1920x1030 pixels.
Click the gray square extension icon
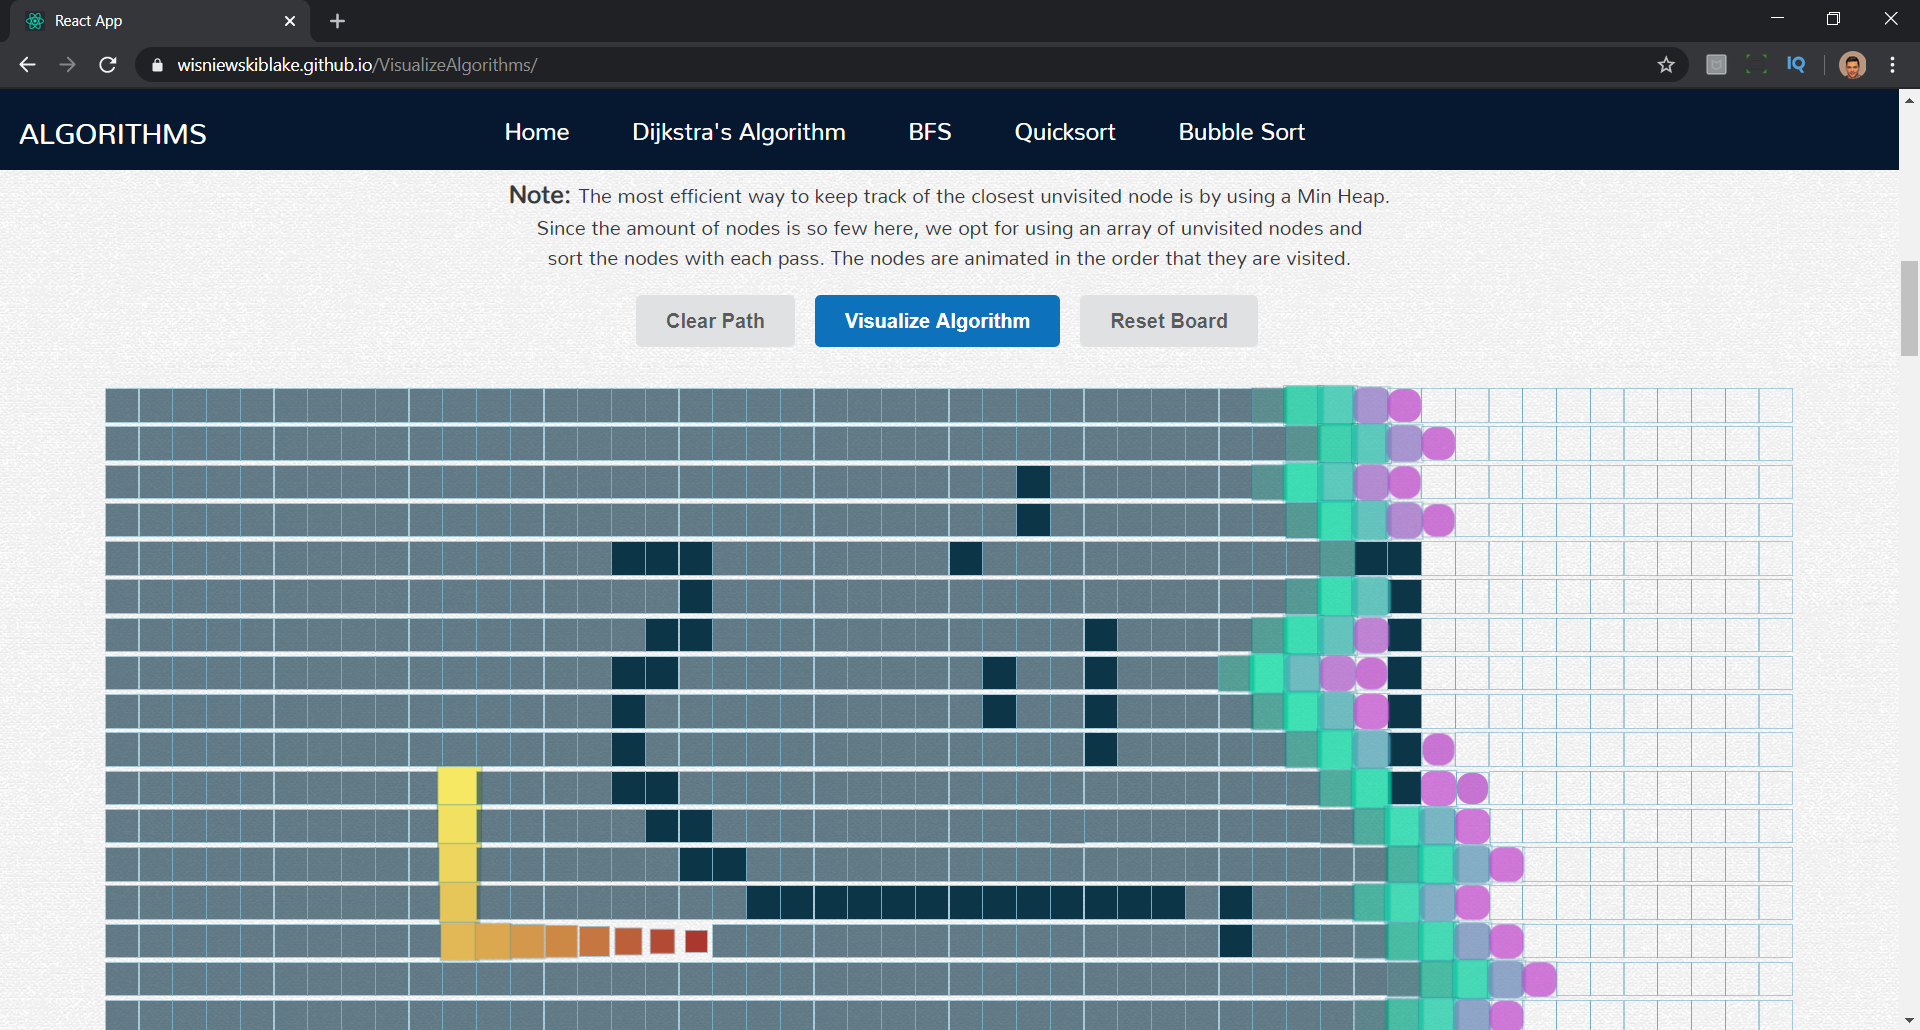pos(1716,65)
